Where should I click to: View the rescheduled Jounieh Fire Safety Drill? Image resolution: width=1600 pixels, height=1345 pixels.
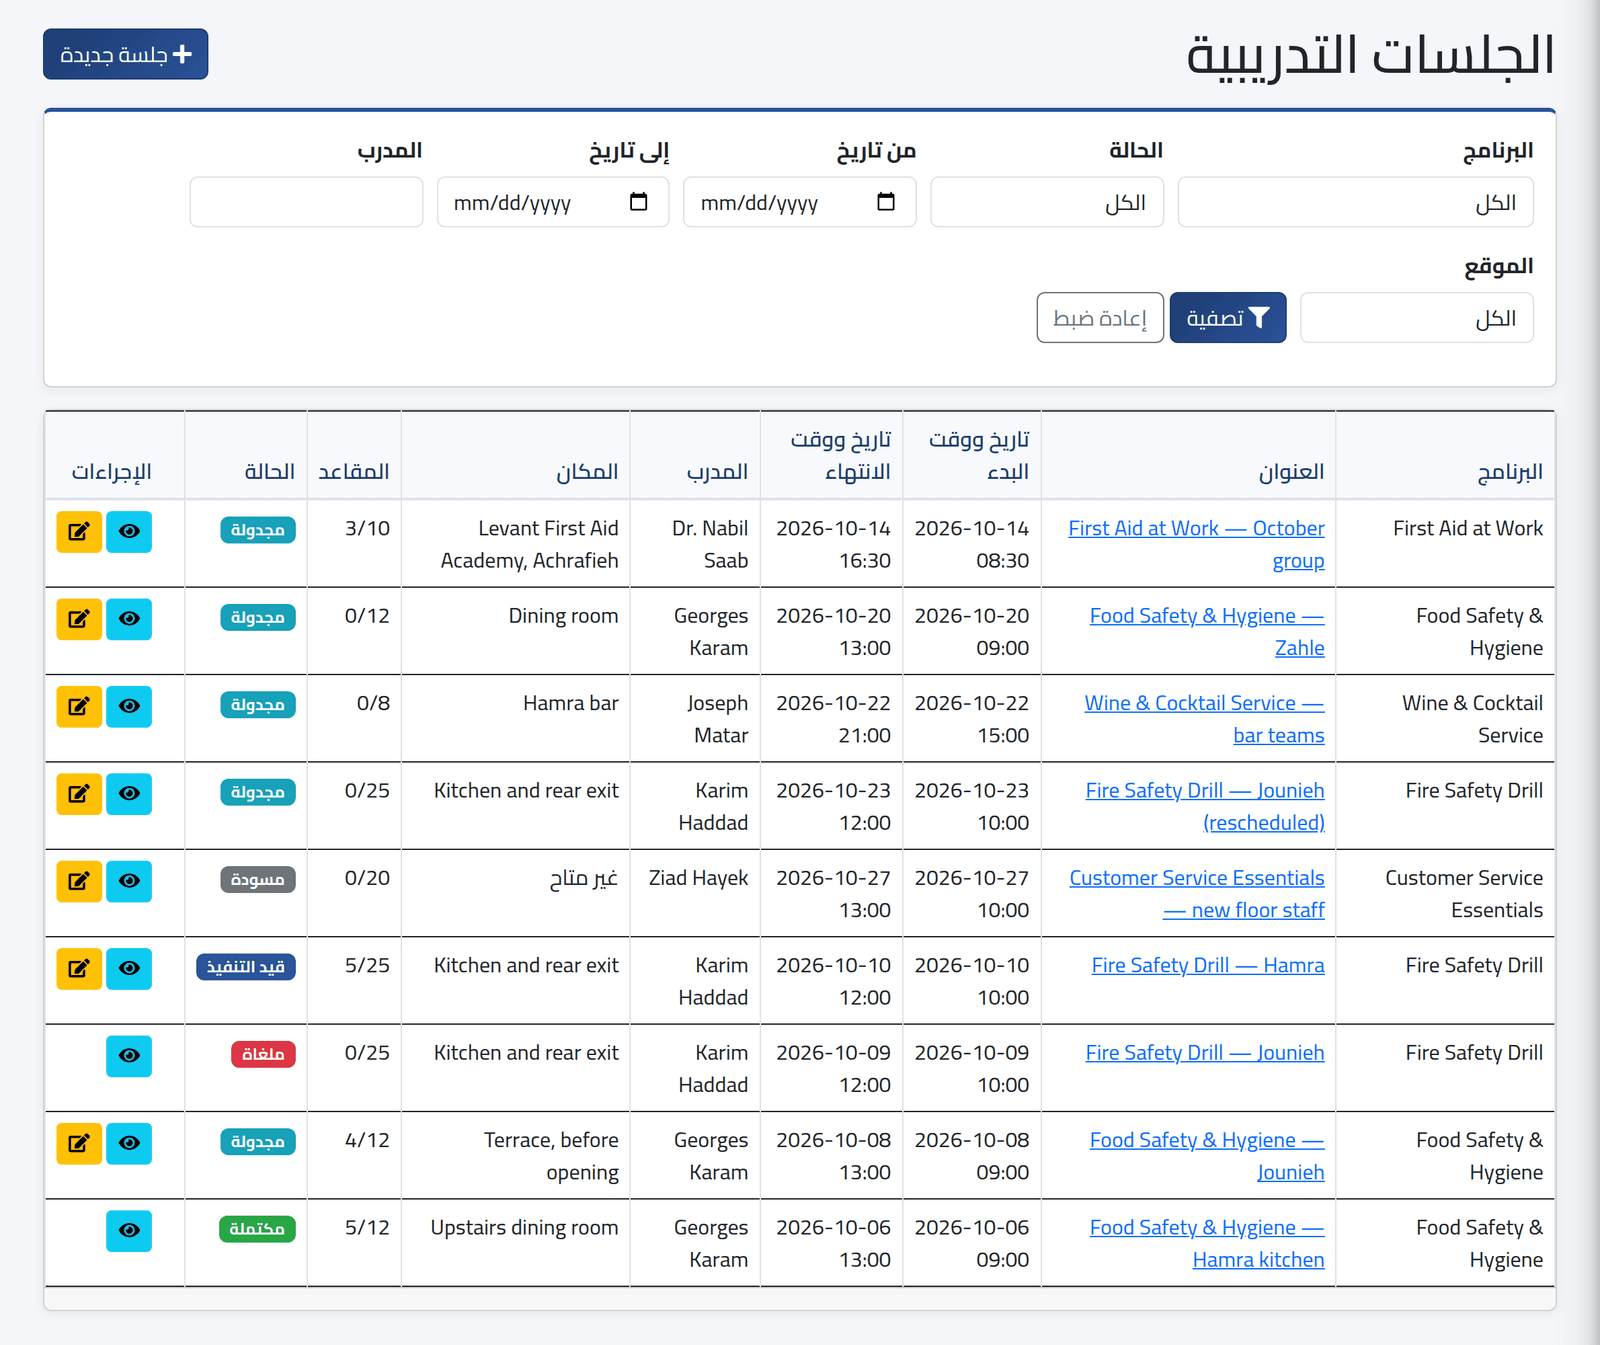pos(129,794)
